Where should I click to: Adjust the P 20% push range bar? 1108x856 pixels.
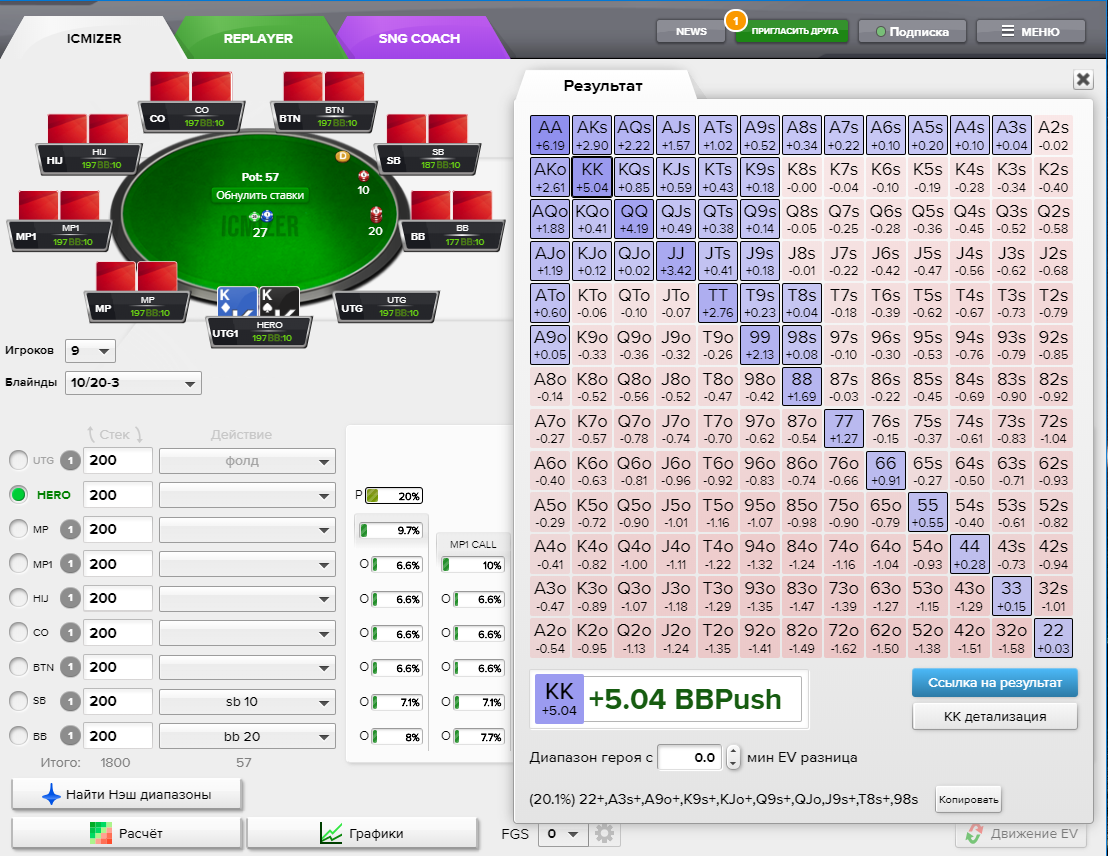394,496
